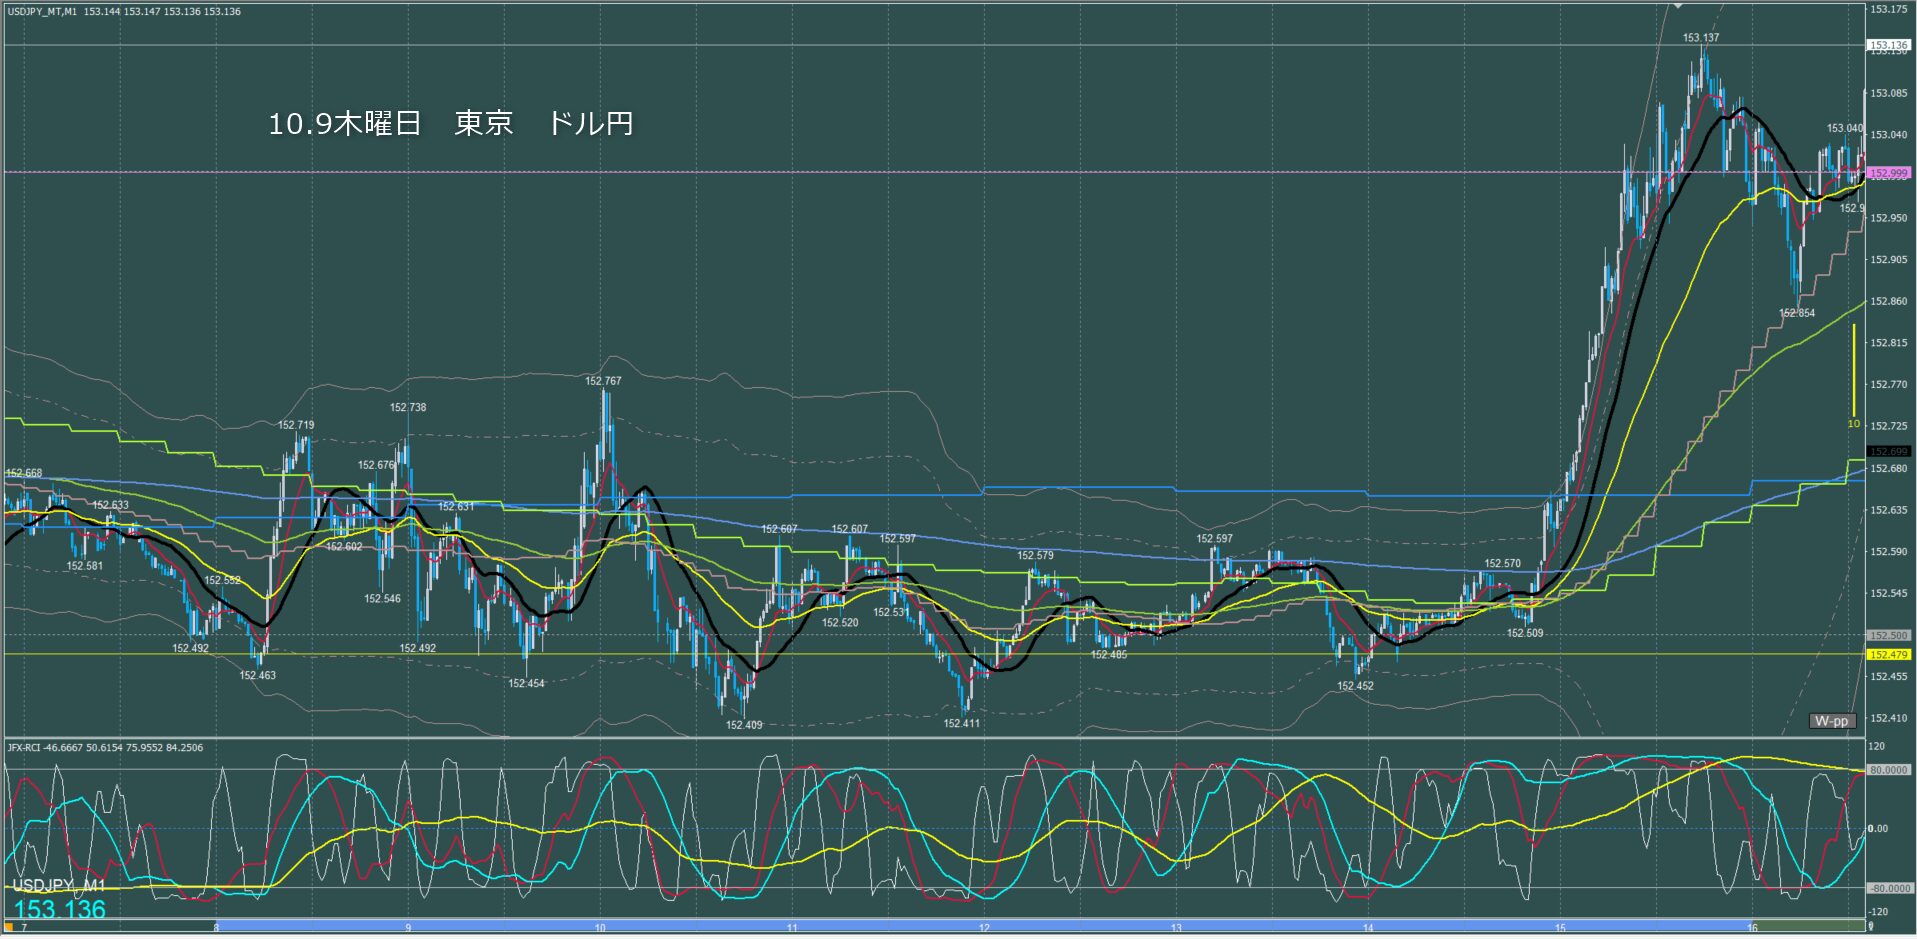Click the W-pp pivot label
Screen dimensions: 1917x939
tap(1832, 721)
